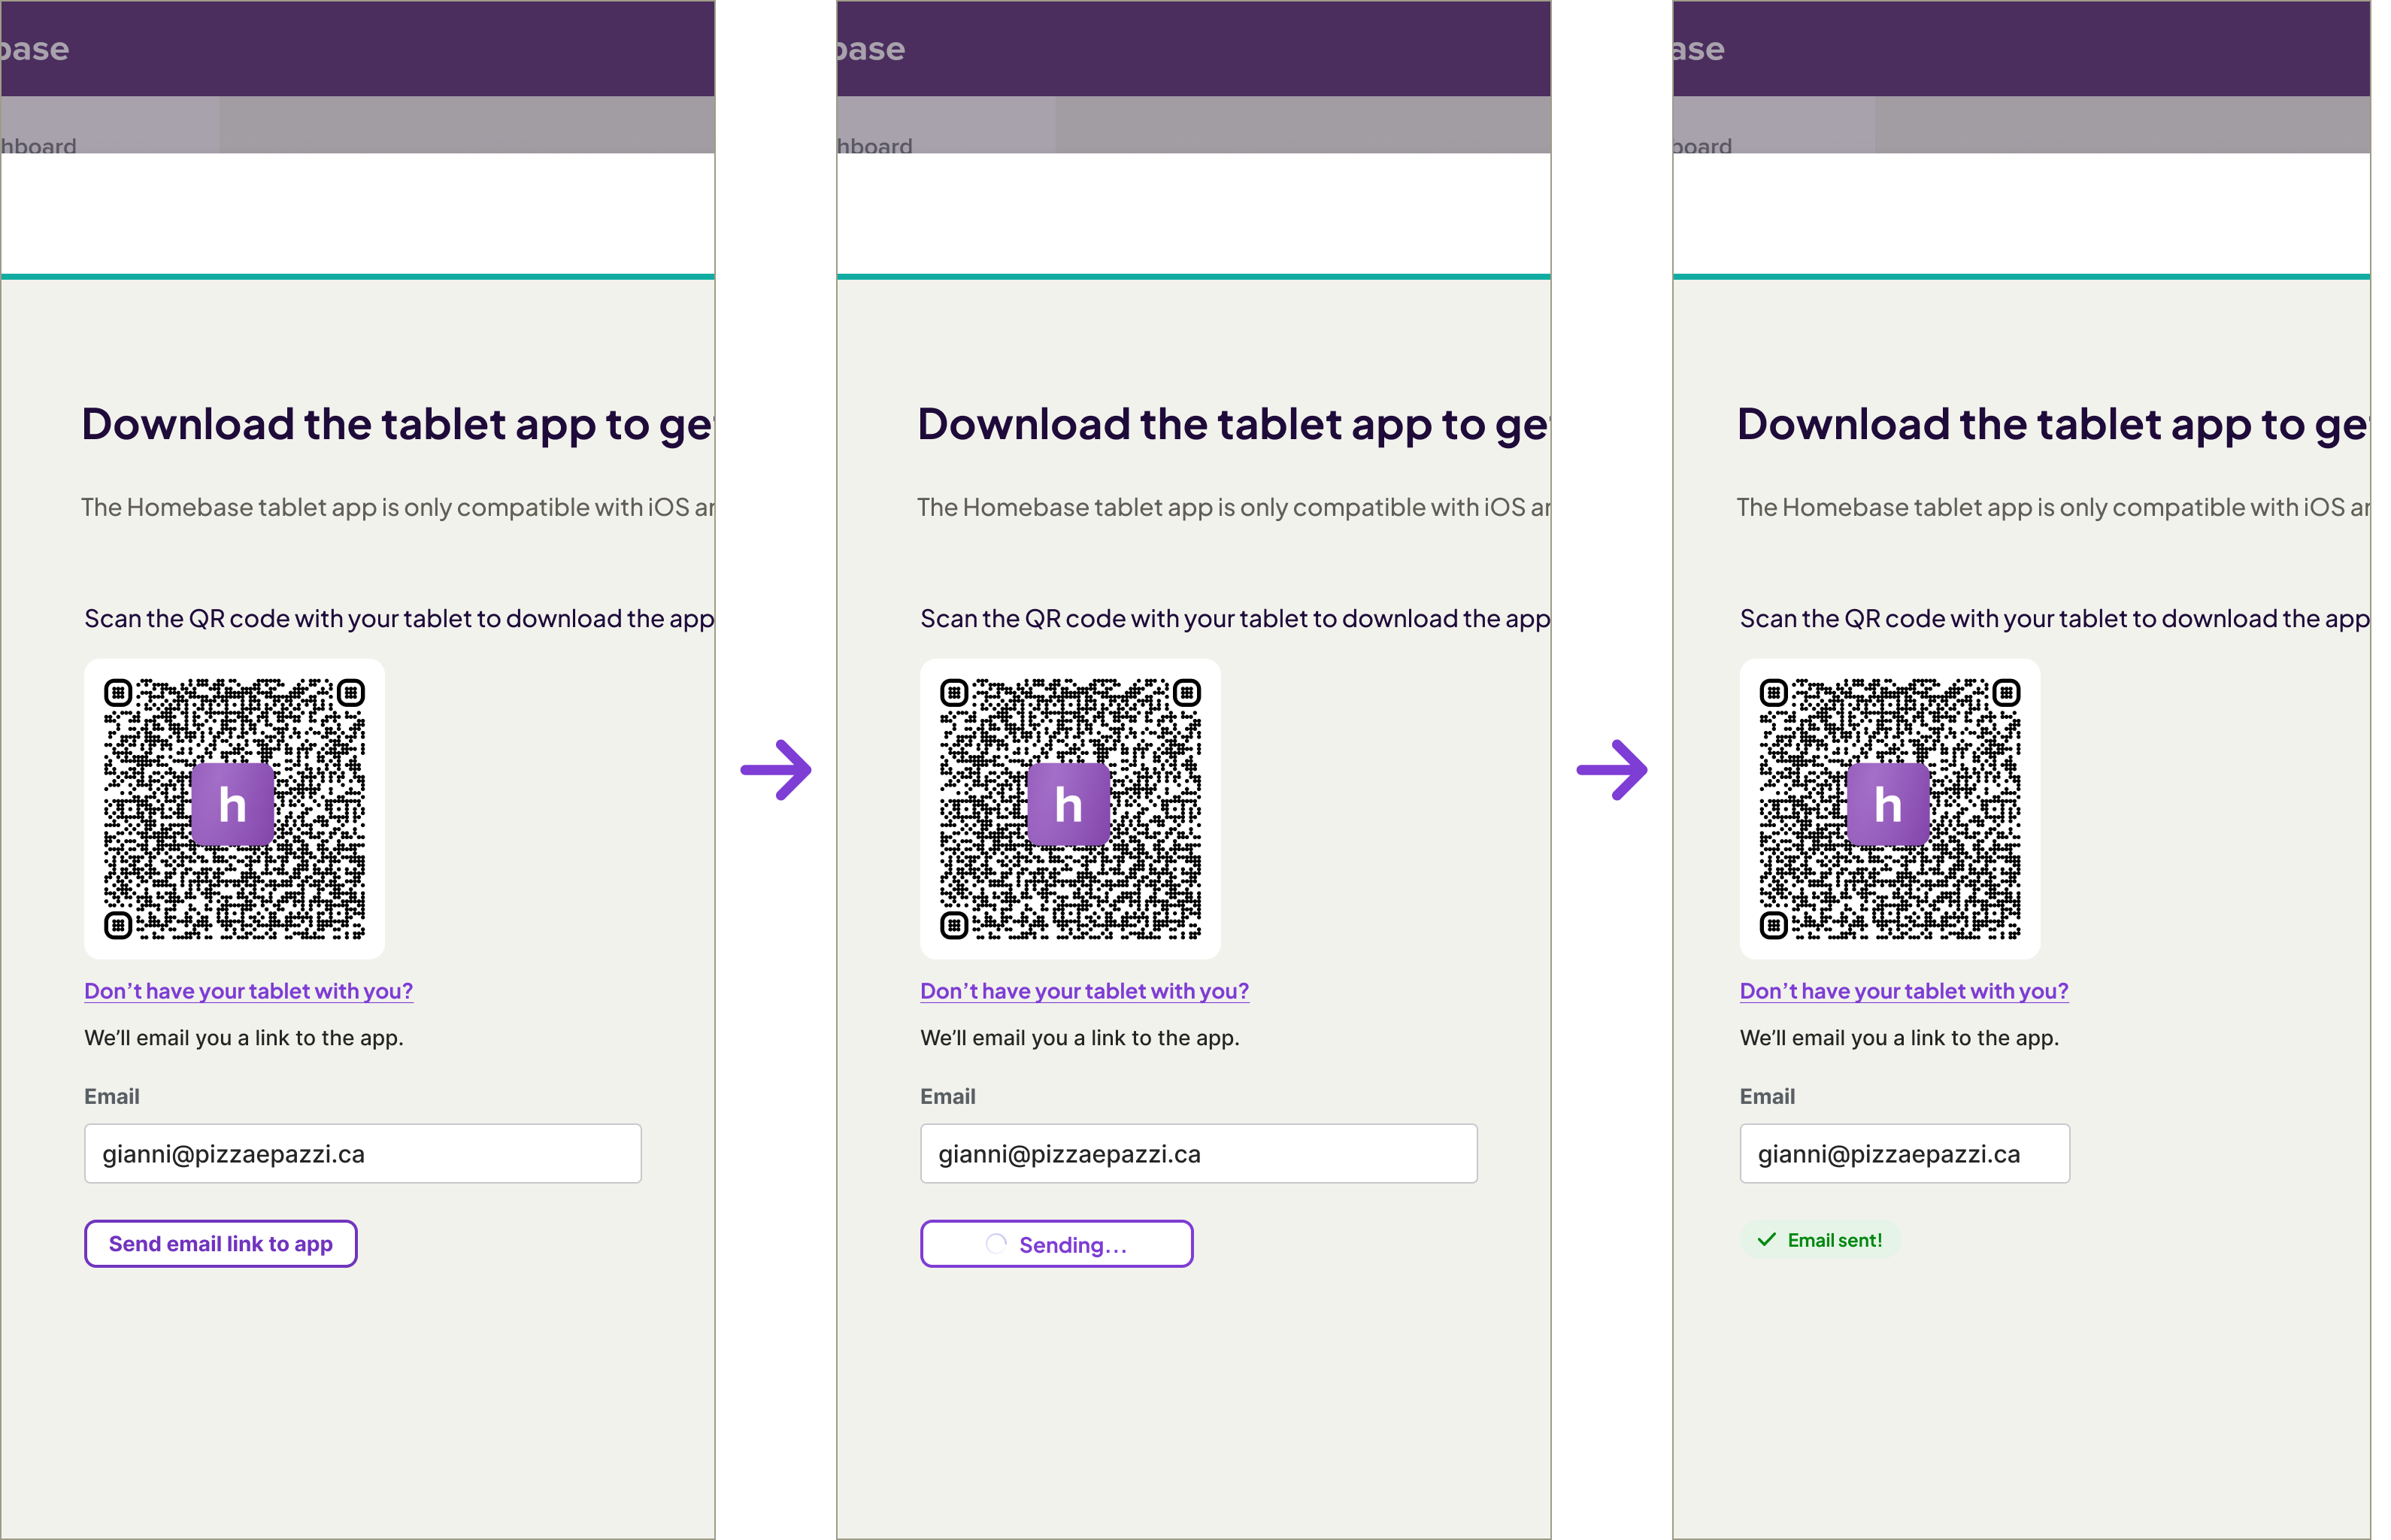Screen dimensions: 2391x1540
Task: Click the Send email link to app button
Action: point(220,1244)
